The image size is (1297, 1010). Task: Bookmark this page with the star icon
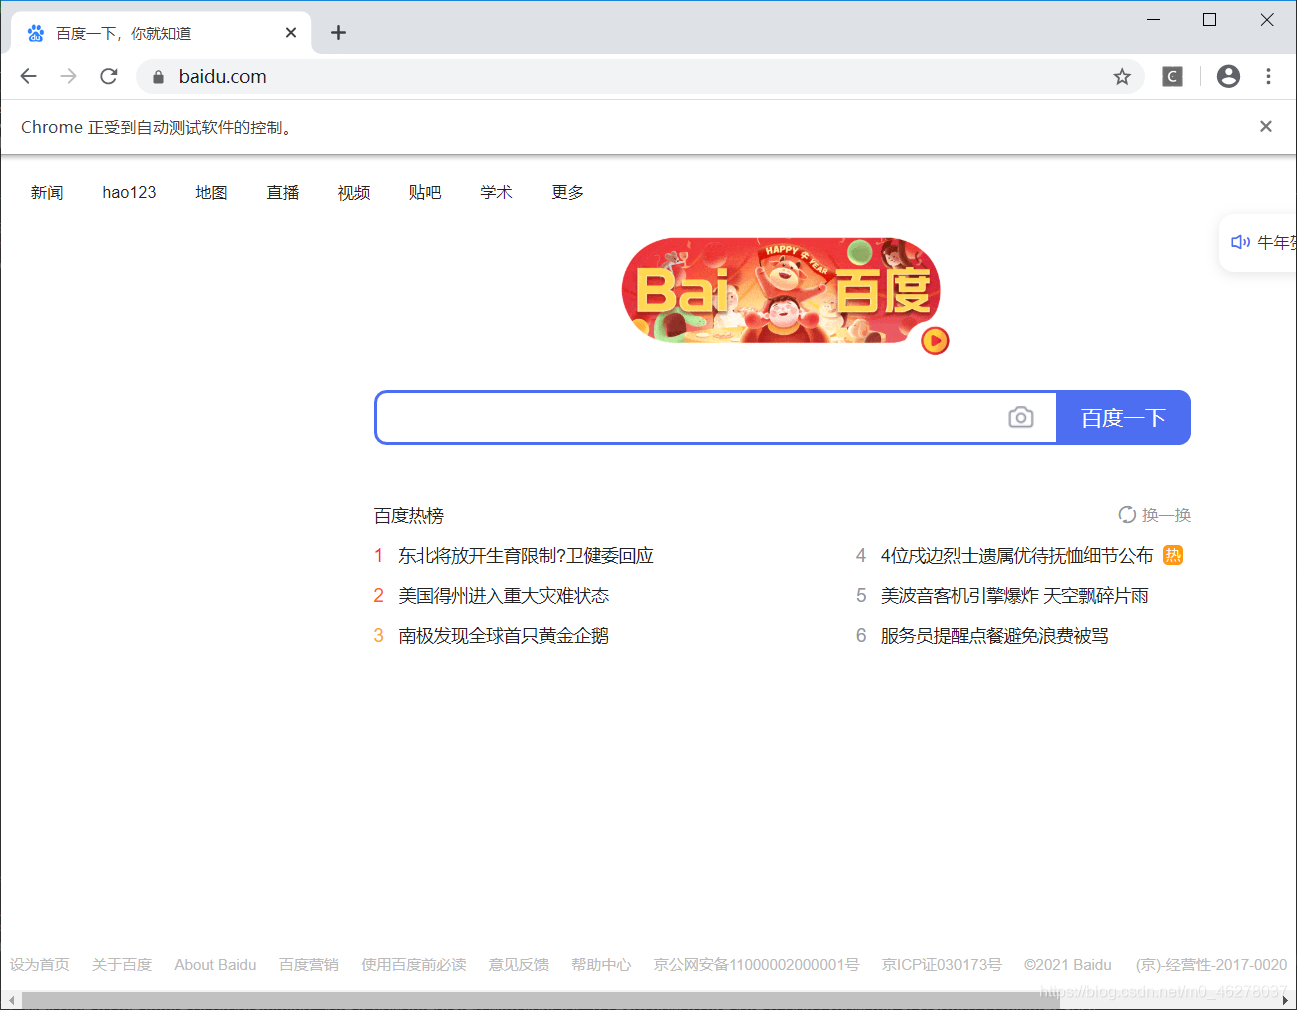1122,77
